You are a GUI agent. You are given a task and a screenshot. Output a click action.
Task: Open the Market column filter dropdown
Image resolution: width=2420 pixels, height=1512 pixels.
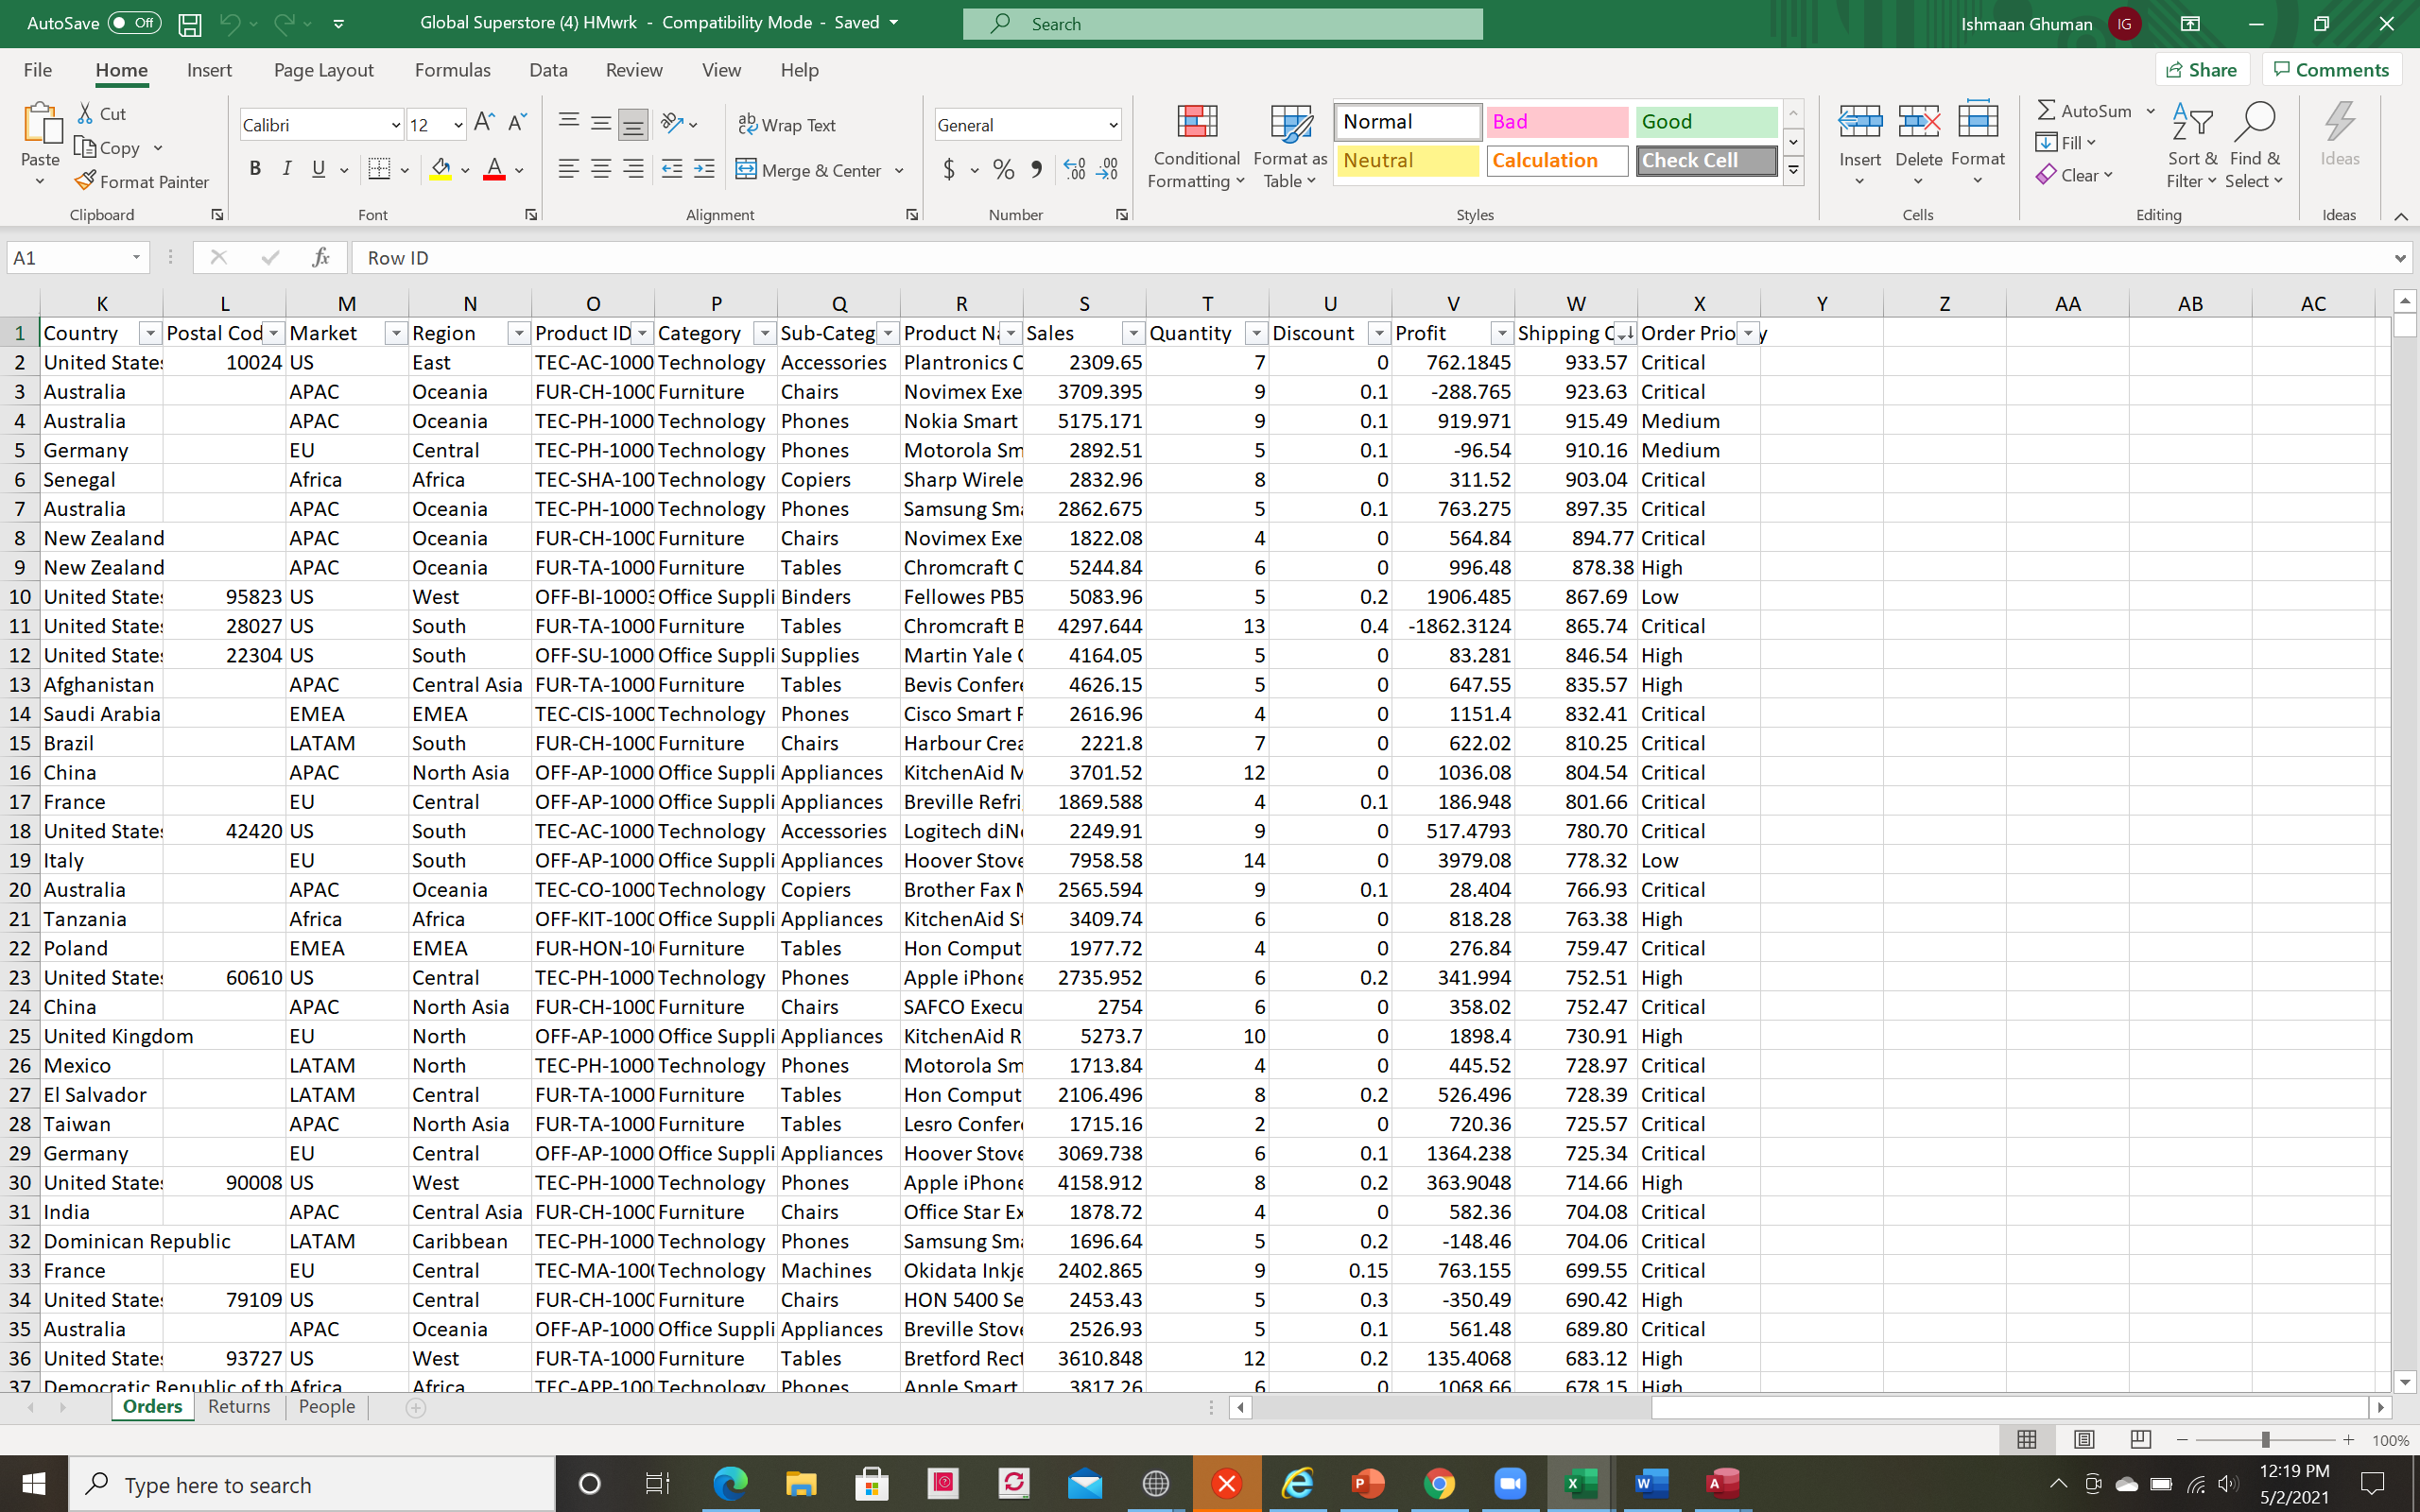[396, 333]
